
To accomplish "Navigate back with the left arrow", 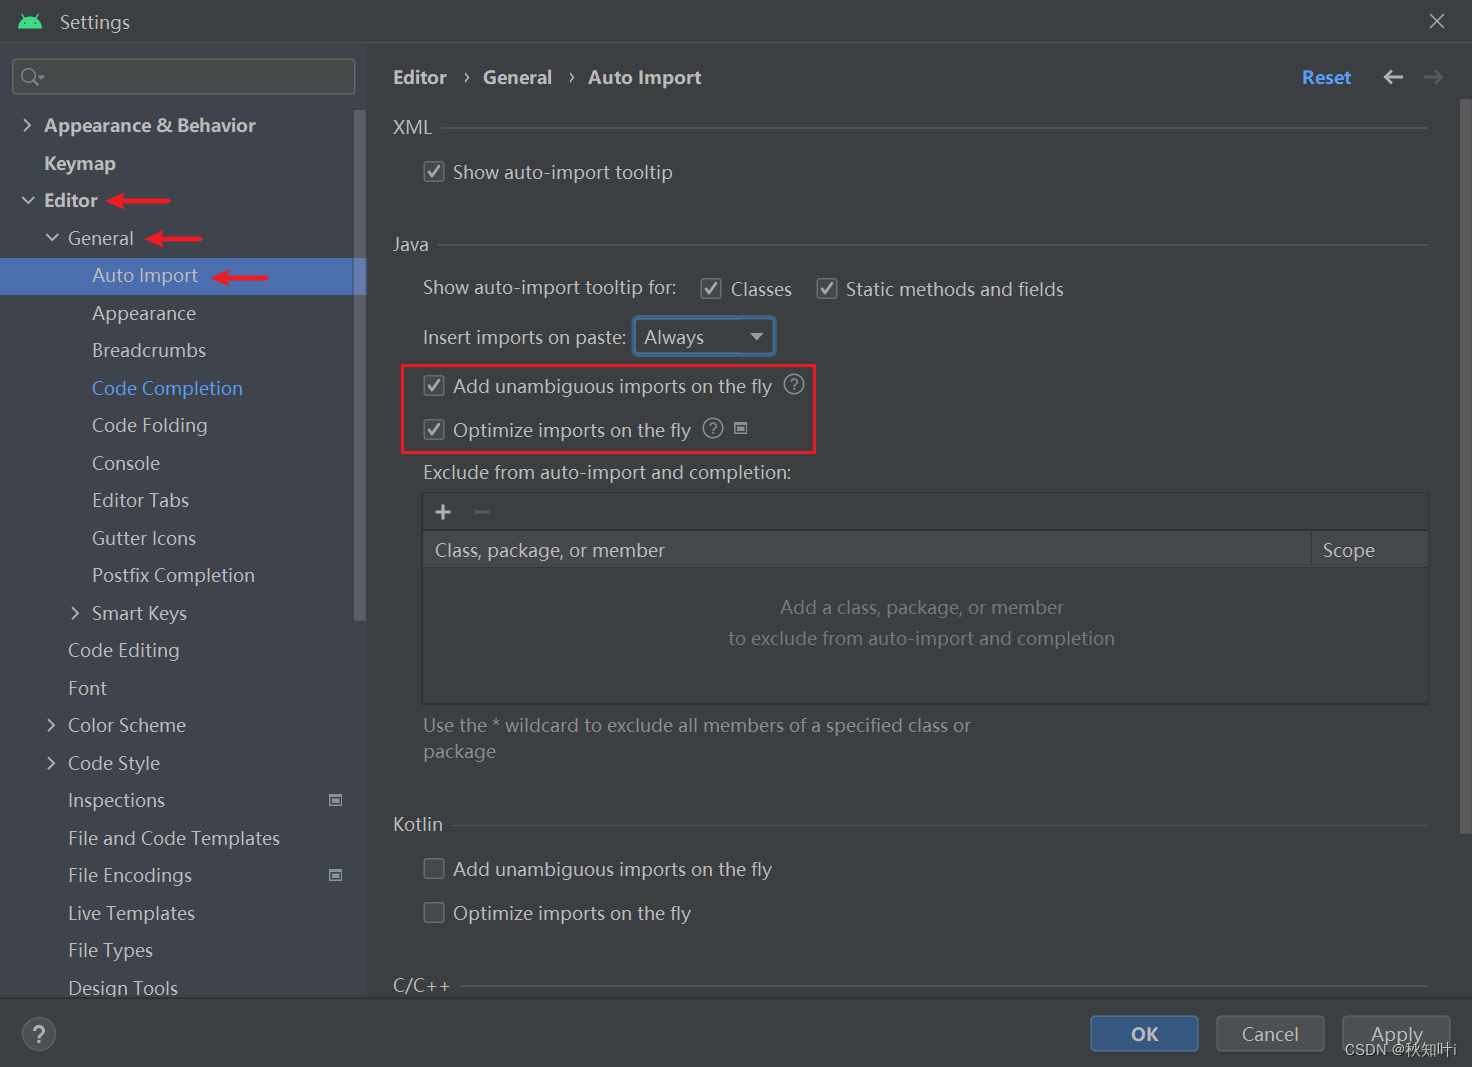I will point(1393,77).
